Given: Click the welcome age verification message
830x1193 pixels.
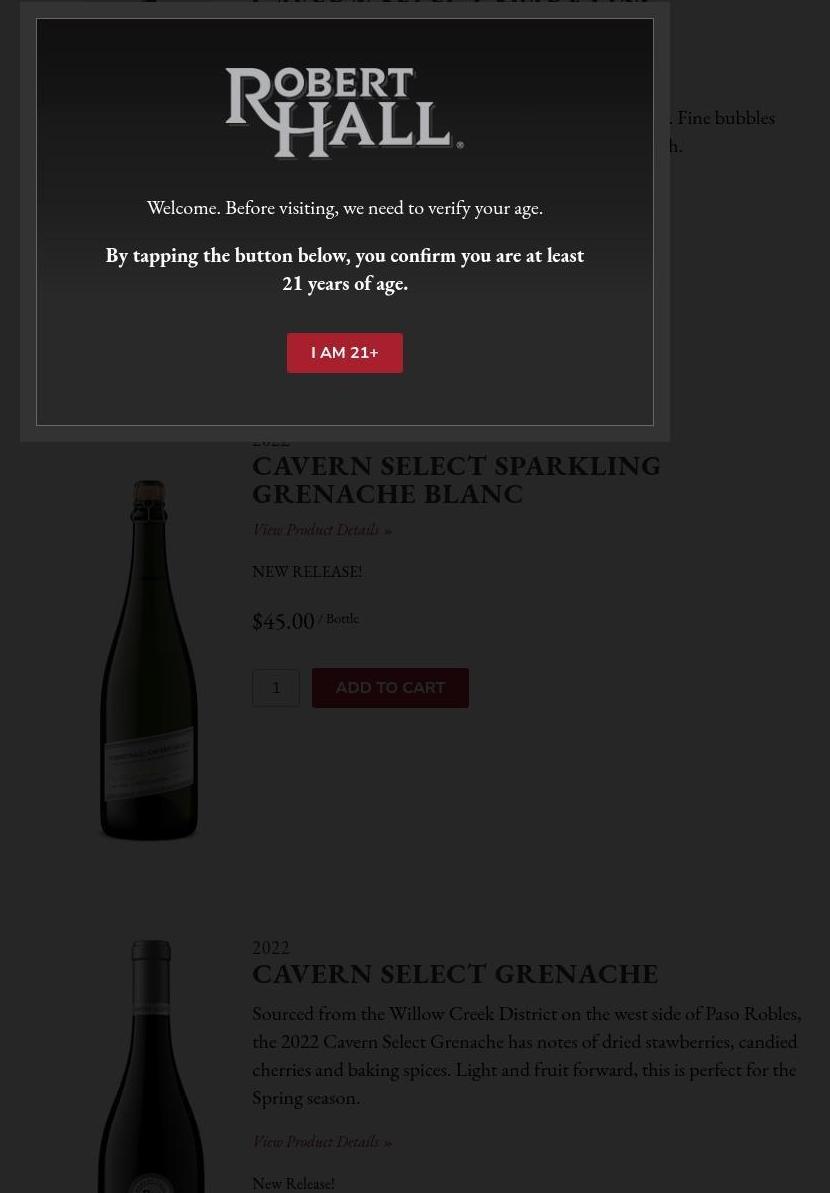Looking at the screenshot, I should 345,208.
